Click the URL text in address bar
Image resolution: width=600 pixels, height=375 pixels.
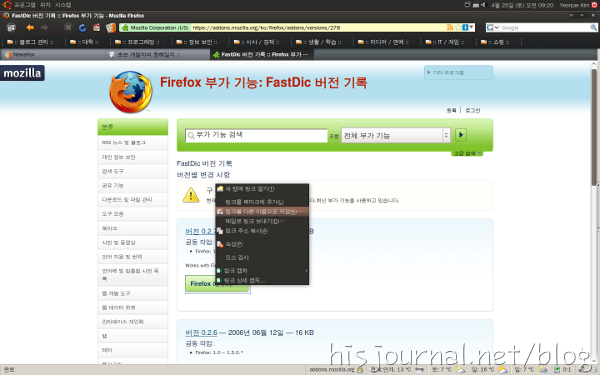pyautogui.click(x=266, y=28)
